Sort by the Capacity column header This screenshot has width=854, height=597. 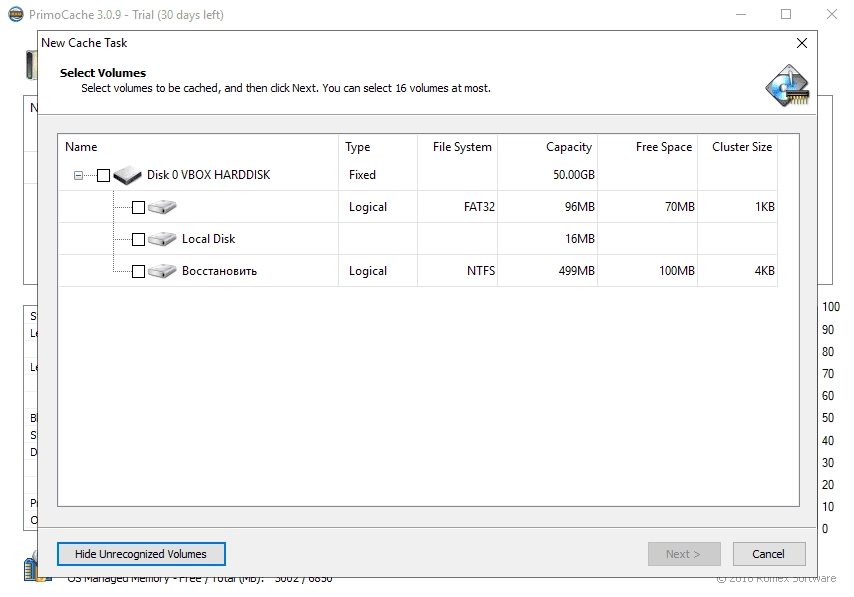[x=547, y=147]
